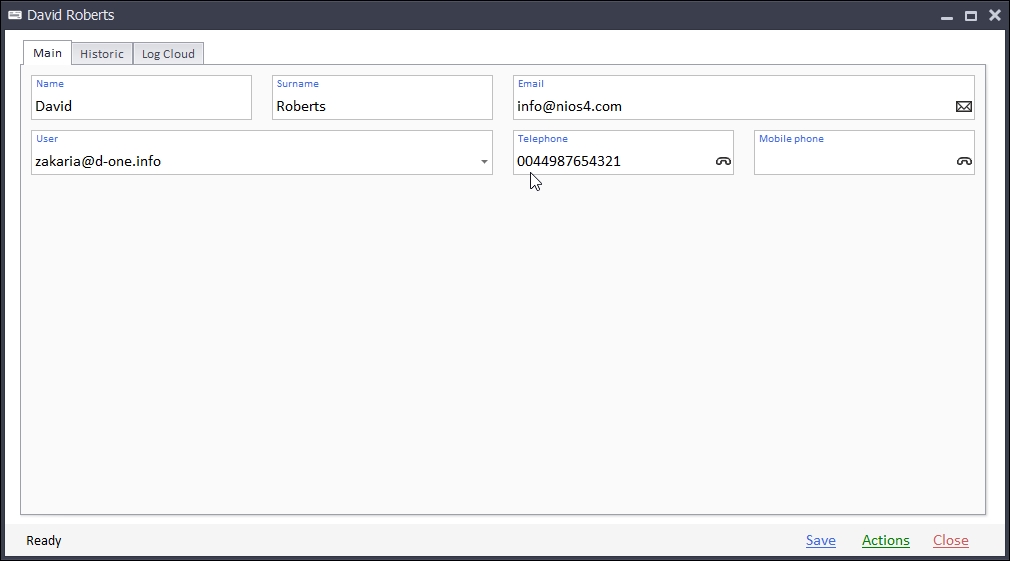Focus the Name field containing David
The image size is (1010, 561).
(x=141, y=106)
